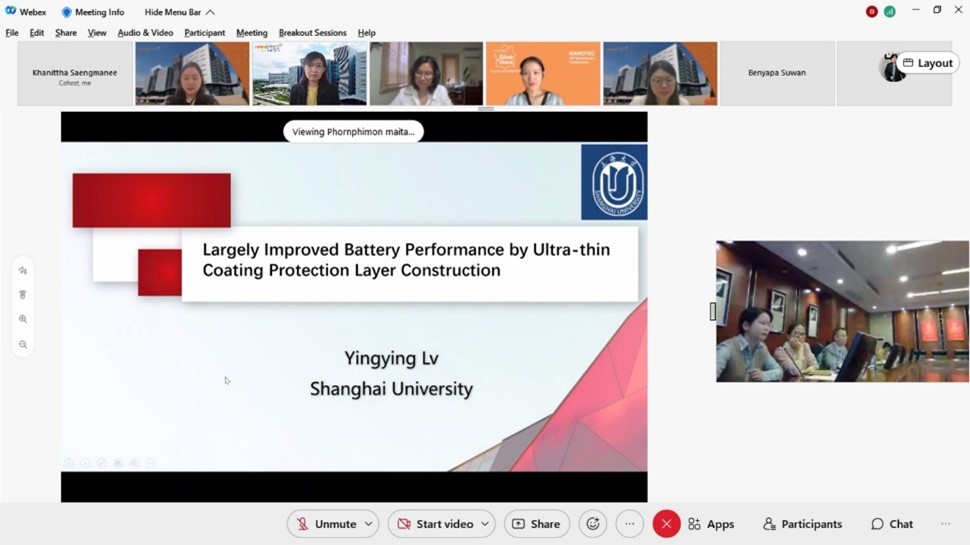Open the Apps panel
This screenshot has height=545, width=970.
click(x=711, y=524)
